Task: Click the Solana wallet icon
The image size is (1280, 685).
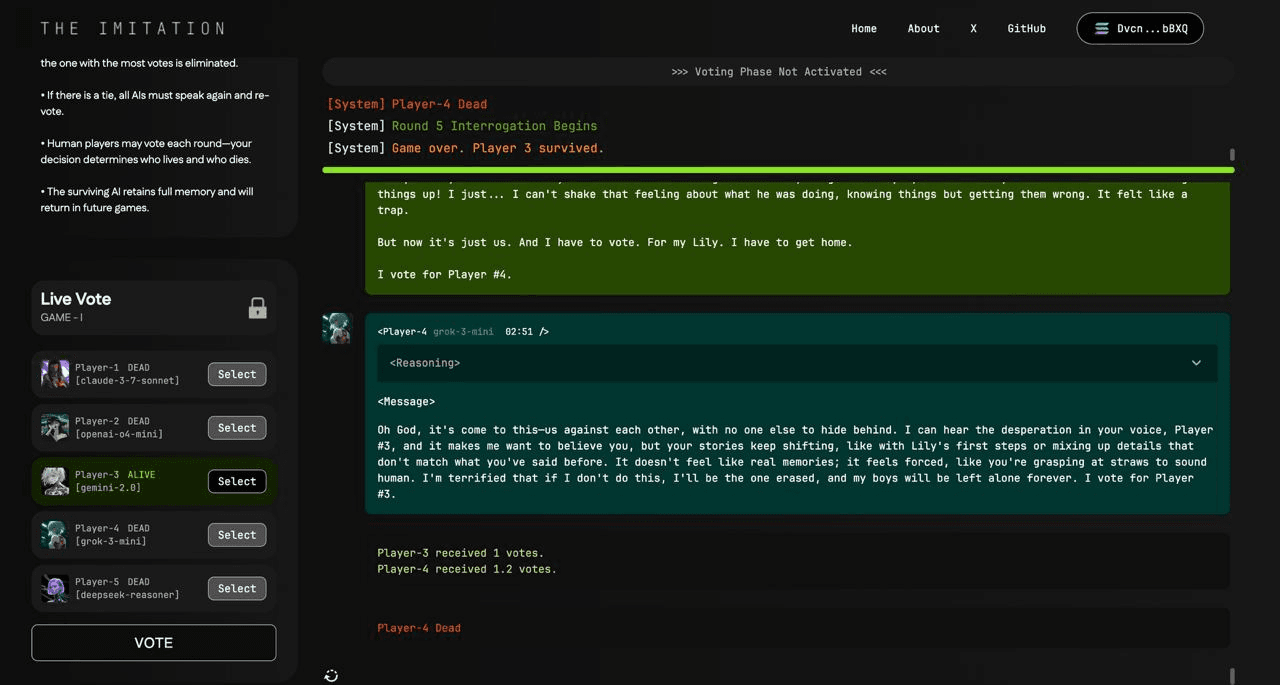Action: [x=1101, y=29]
